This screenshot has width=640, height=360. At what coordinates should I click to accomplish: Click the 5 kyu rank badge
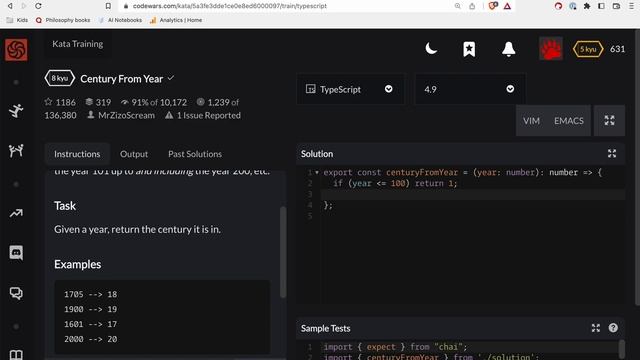coord(588,49)
